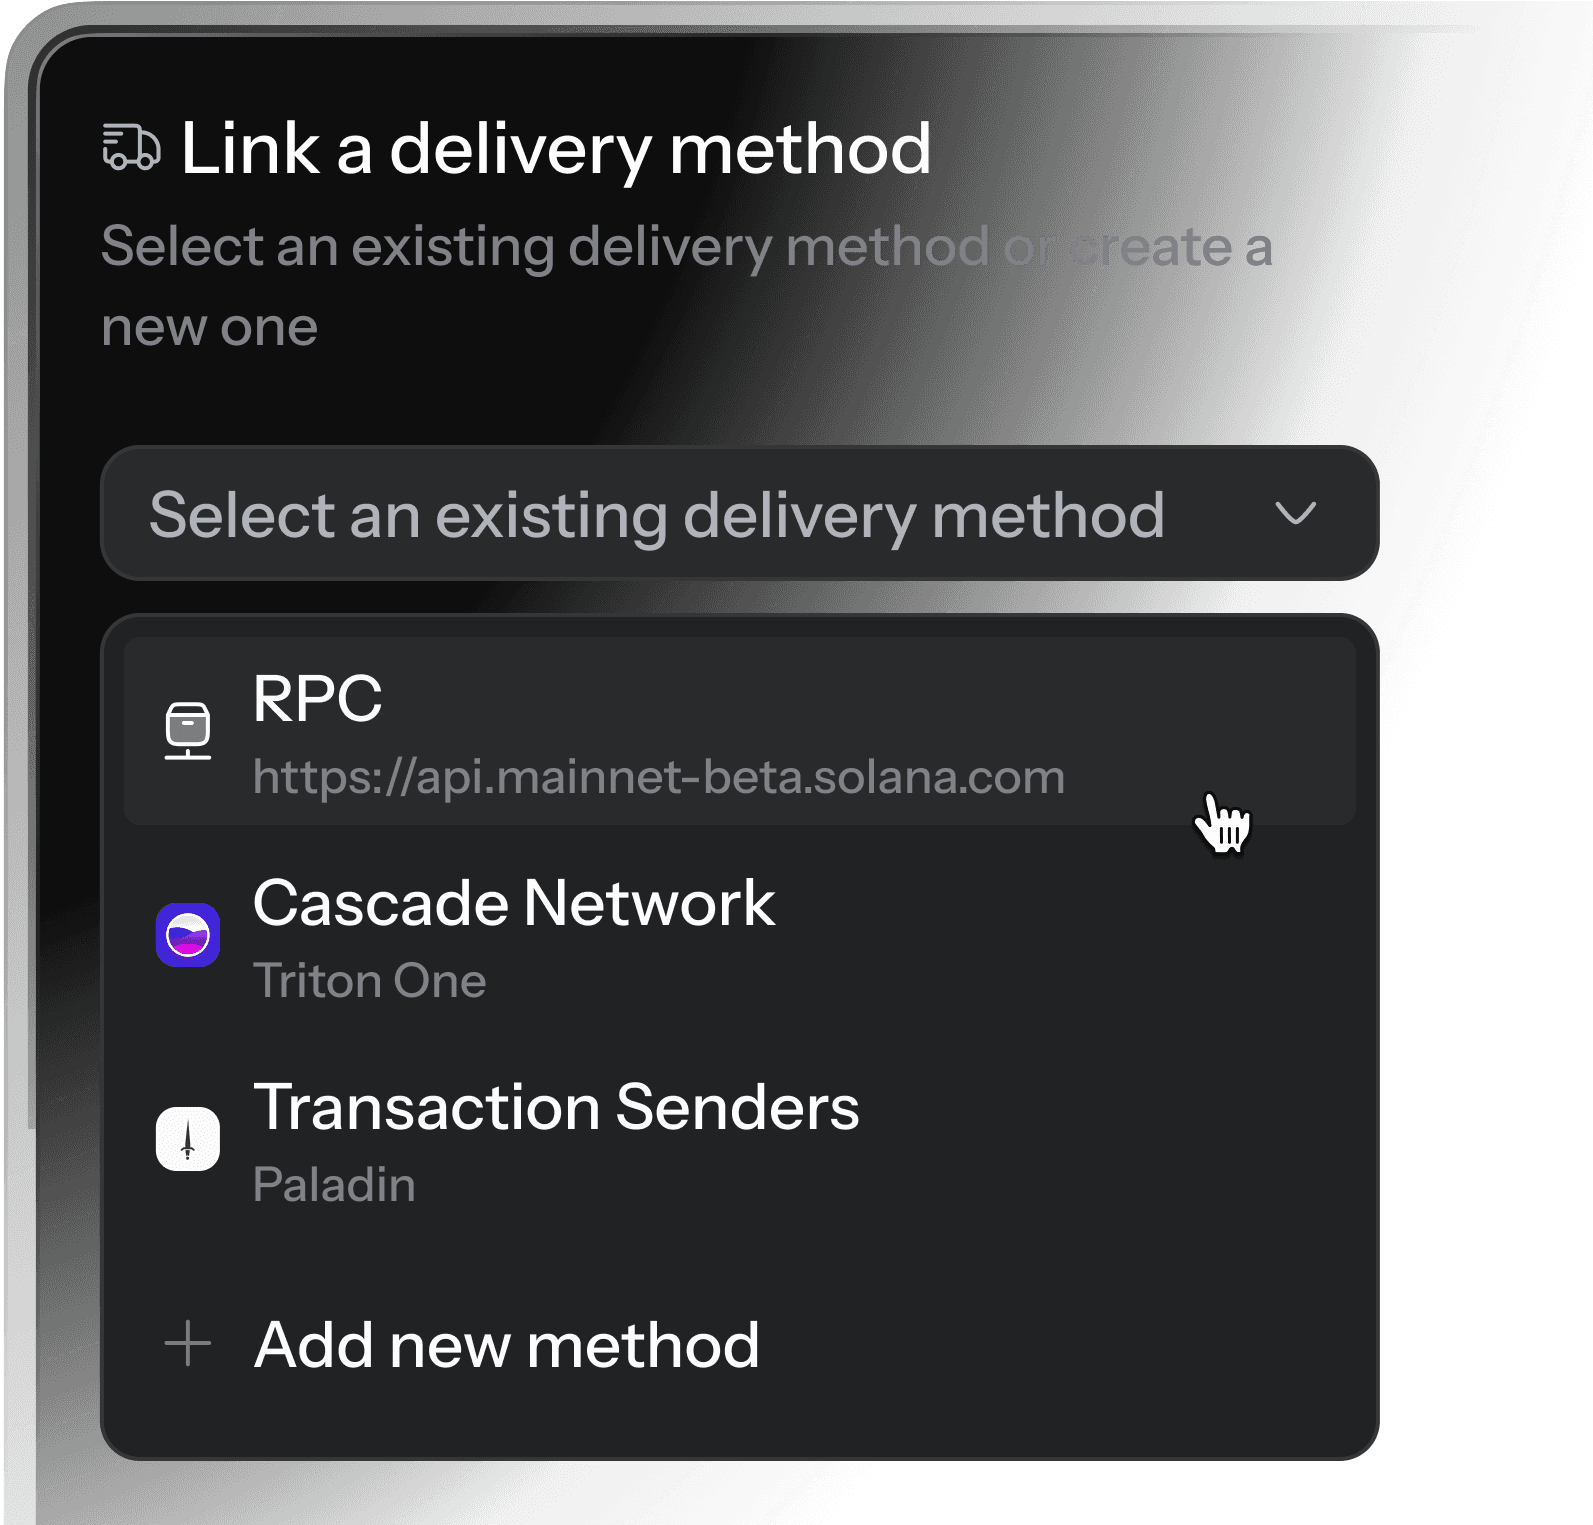Screen dimensions: 1593x1525
Task: Click the plus icon for new method
Action: click(x=188, y=1344)
